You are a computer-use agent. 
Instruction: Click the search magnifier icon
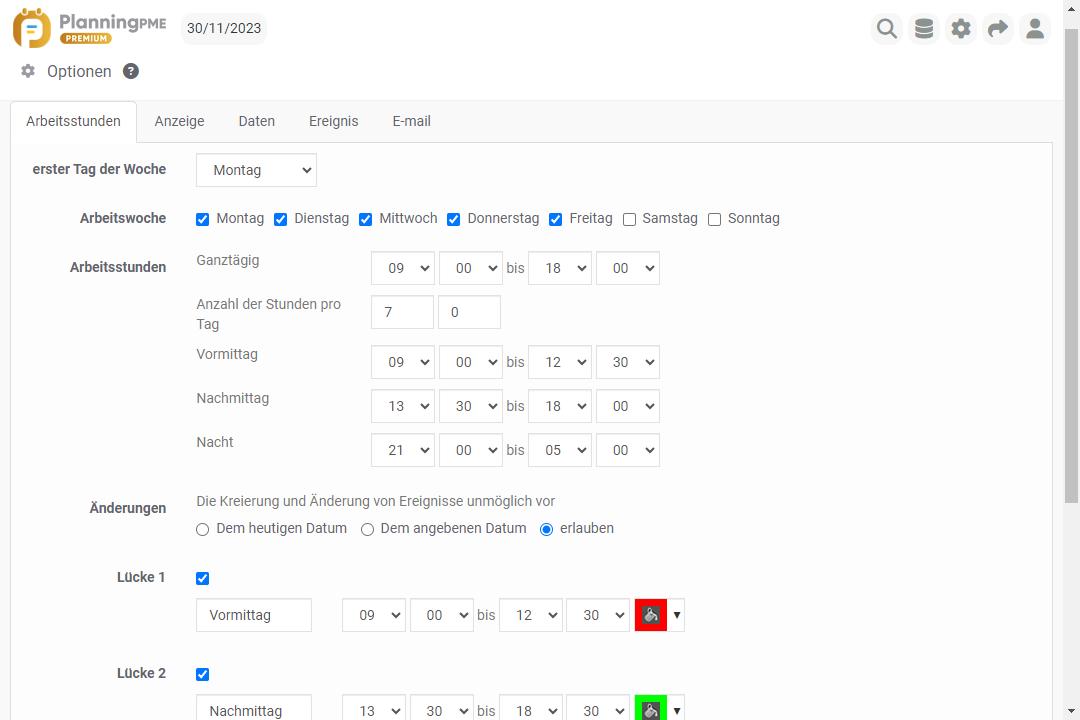886,29
